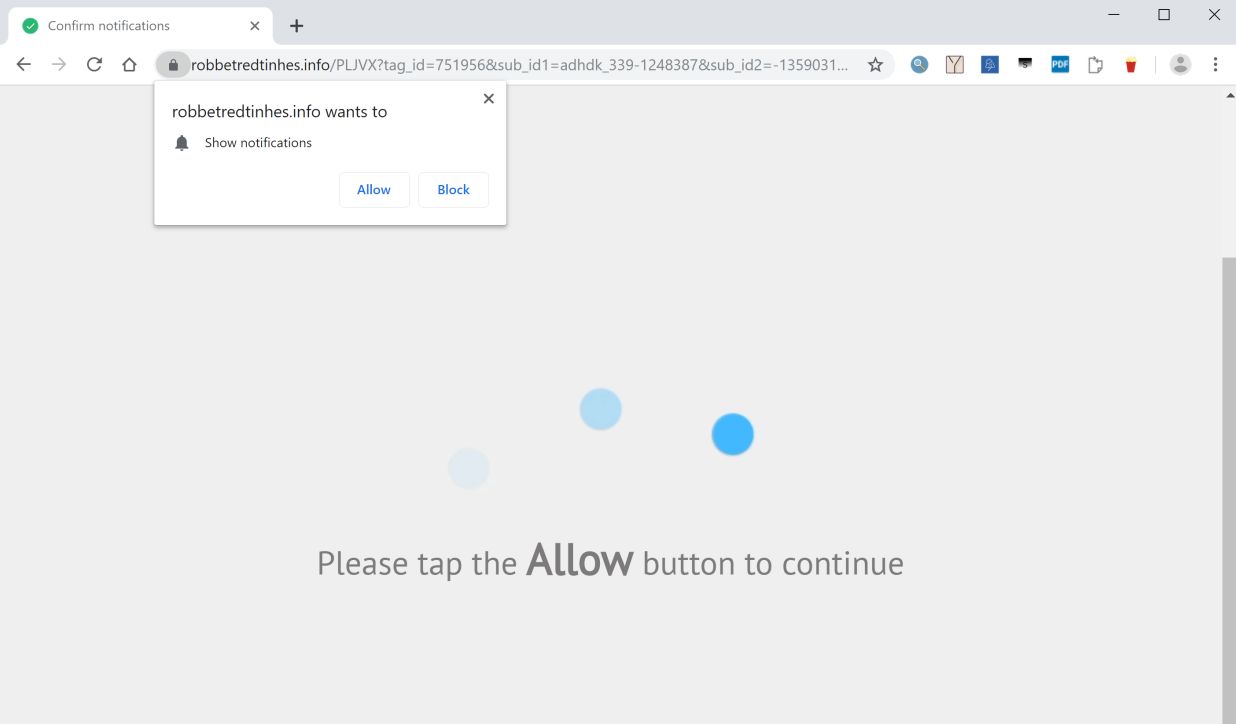Open a new tab with plus button
Screen dimensions: 1236x724
pos(296,26)
